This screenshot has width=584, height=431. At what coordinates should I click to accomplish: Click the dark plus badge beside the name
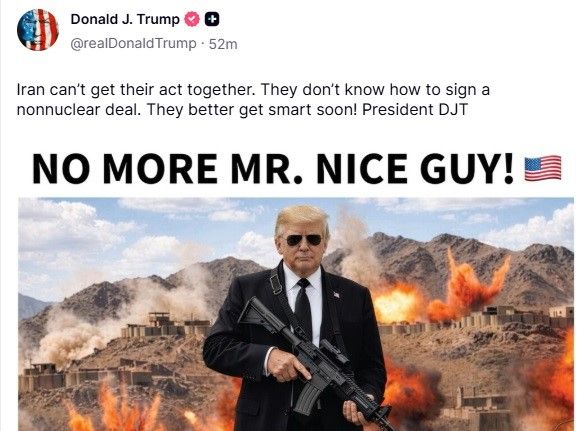(x=212, y=19)
